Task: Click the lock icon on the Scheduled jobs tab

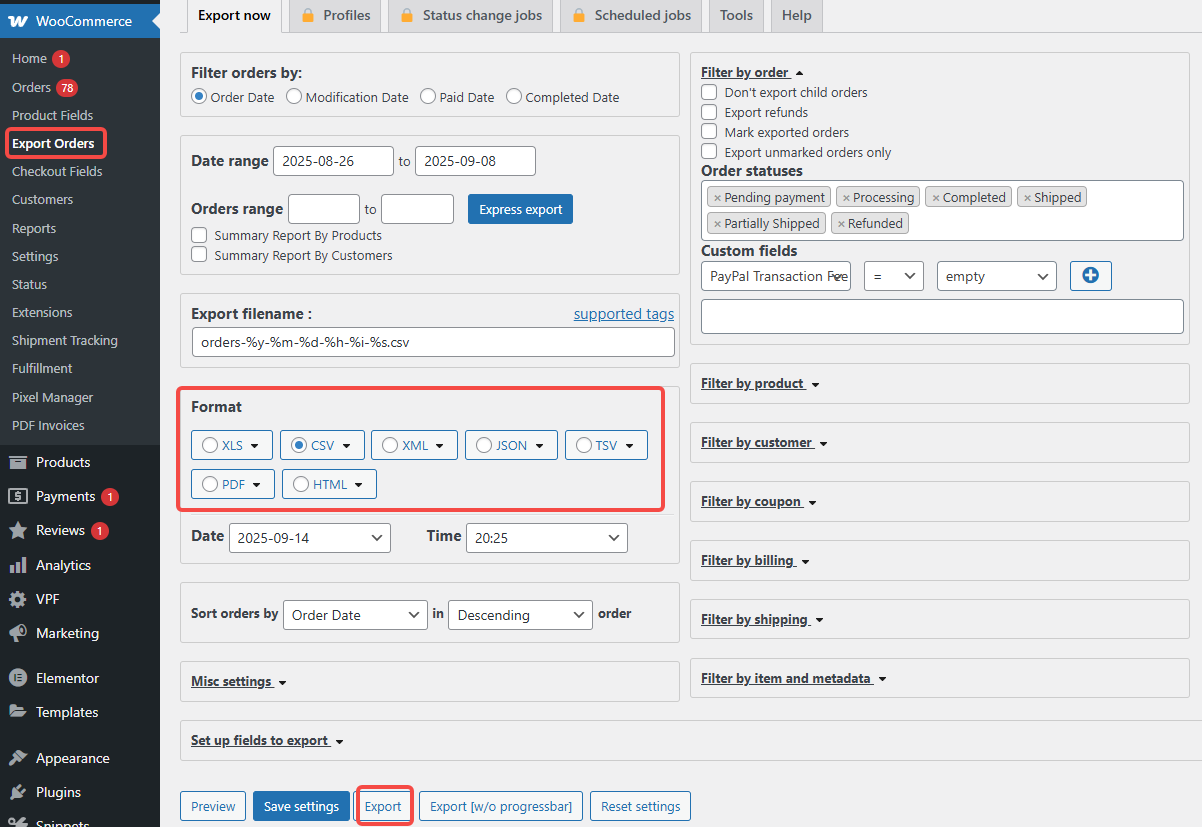Action: tap(578, 15)
